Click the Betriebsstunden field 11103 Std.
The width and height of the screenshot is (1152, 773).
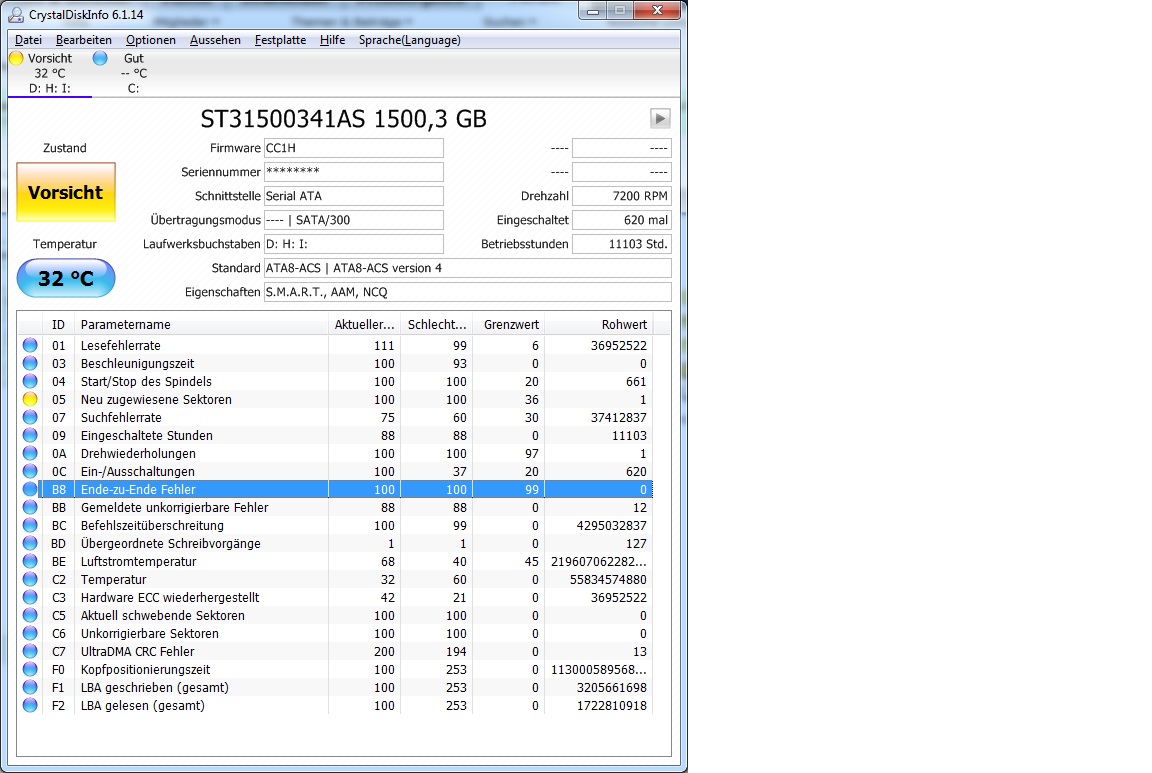(622, 244)
